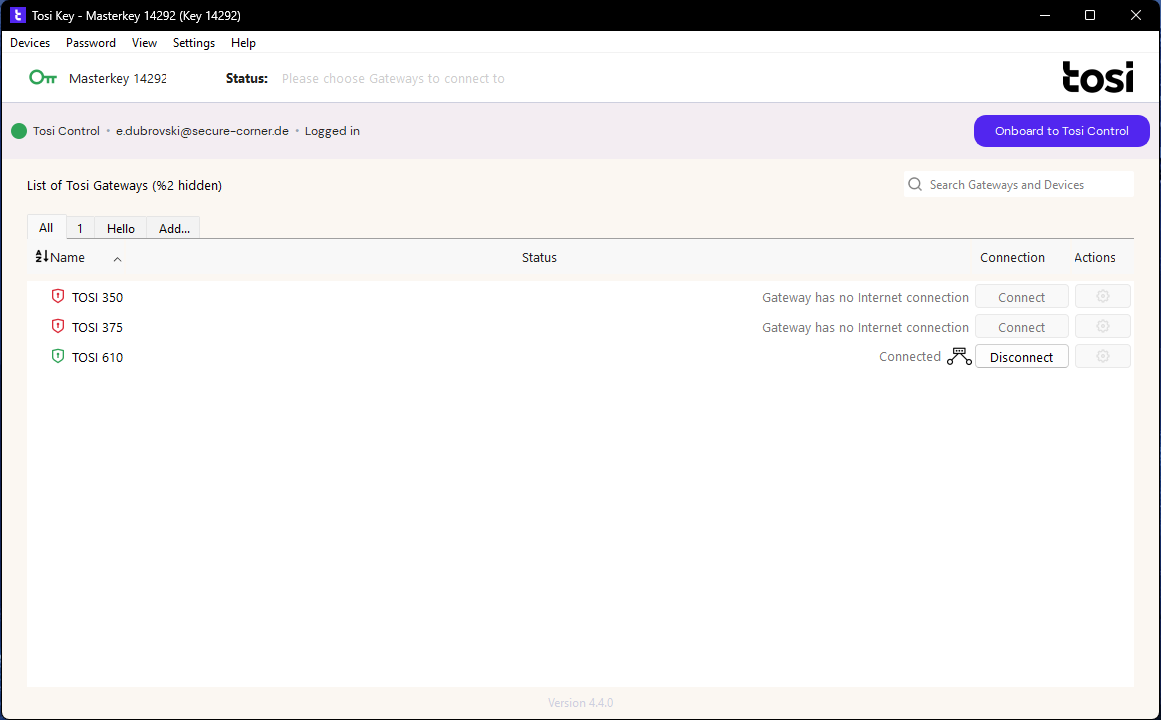Open the Settings menu
The width and height of the screenshot is (1161, 720).
tap(194, 43)
